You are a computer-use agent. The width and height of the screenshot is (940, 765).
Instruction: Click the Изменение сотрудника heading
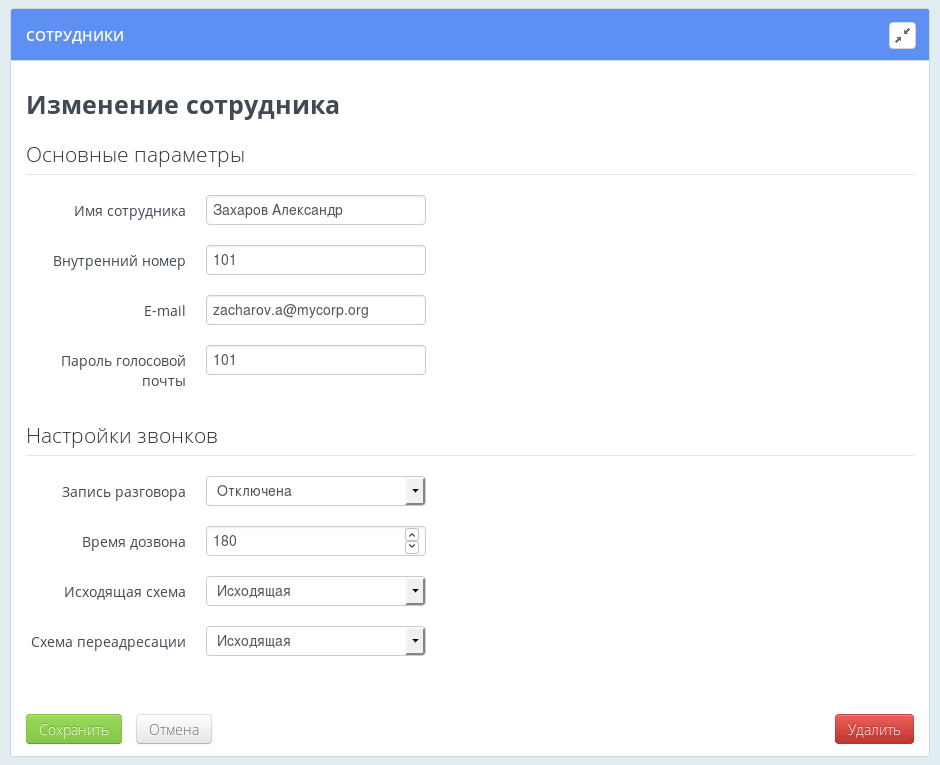(183, 104)
